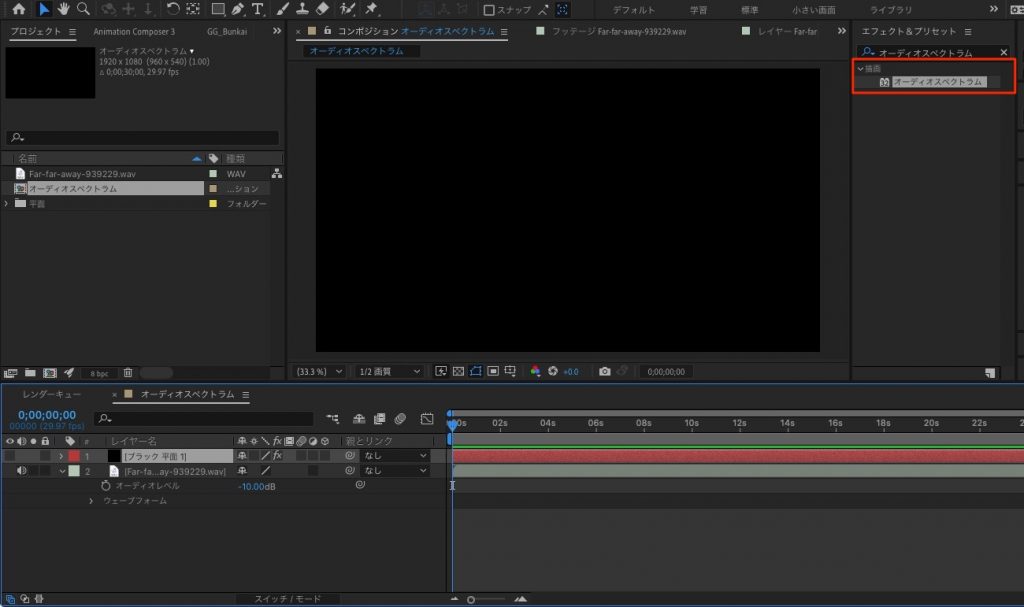Viewport: 1024px width, 607px height.
Task: Select the Zoom tool
Action: click(x=82, y=9)
